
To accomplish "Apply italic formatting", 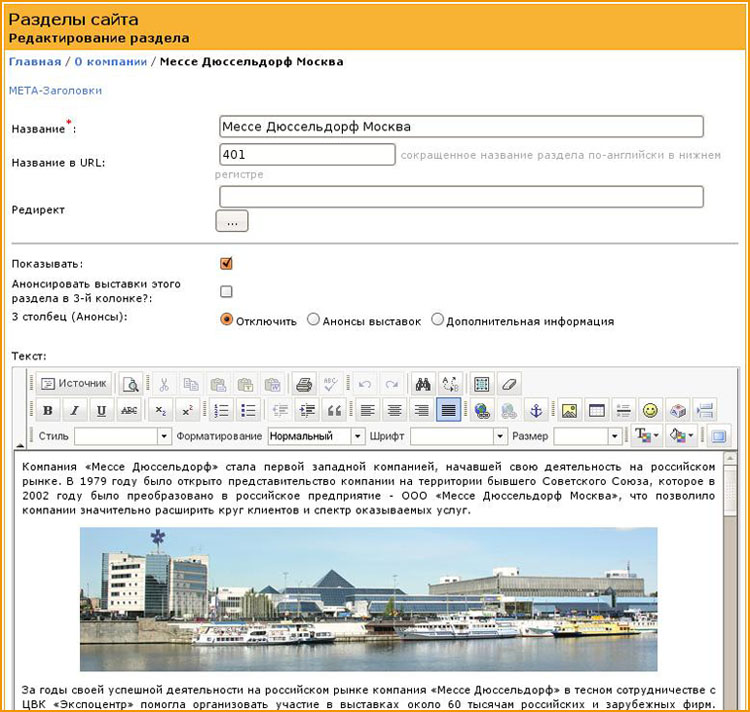I will coord(74,410).
